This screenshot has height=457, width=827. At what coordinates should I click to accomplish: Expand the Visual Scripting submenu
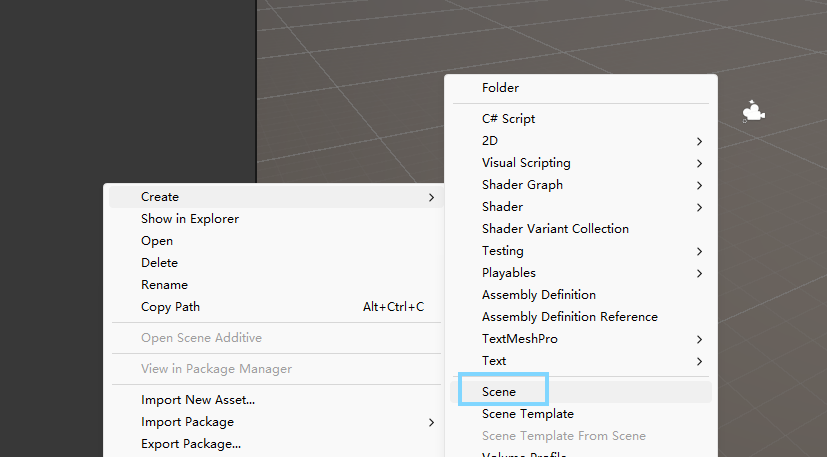(x=526, y=163)
